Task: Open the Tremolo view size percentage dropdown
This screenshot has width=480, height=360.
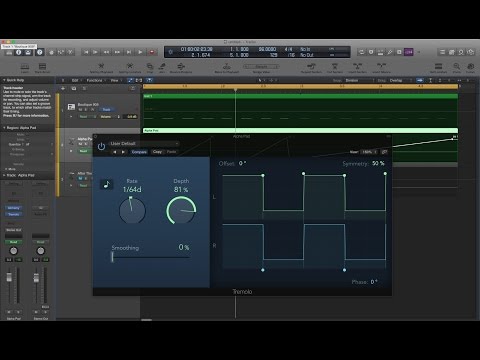Action: 369,152
